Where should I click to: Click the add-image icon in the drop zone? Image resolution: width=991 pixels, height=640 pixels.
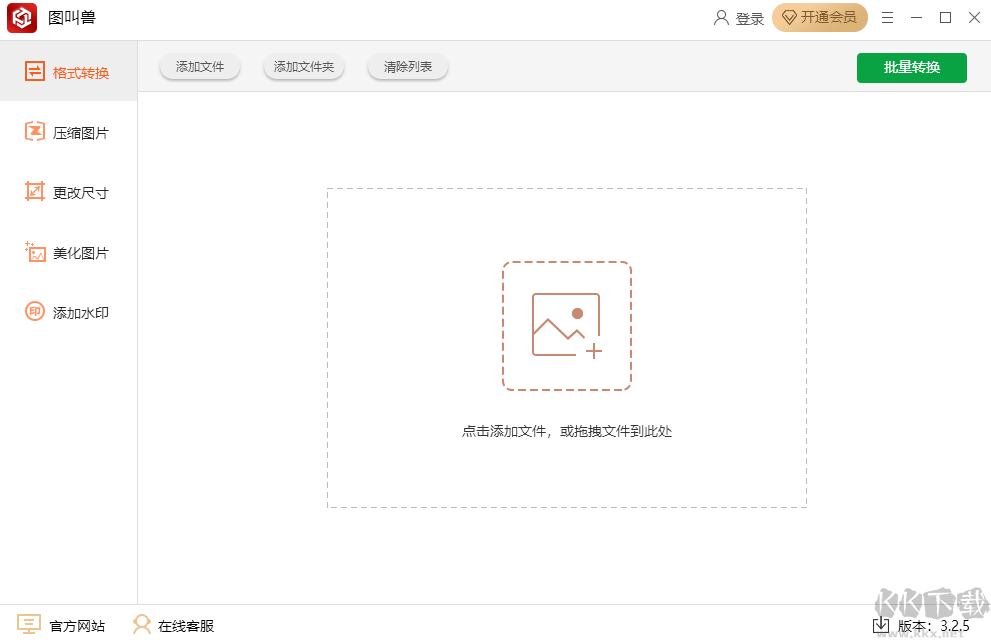point(566,326)
